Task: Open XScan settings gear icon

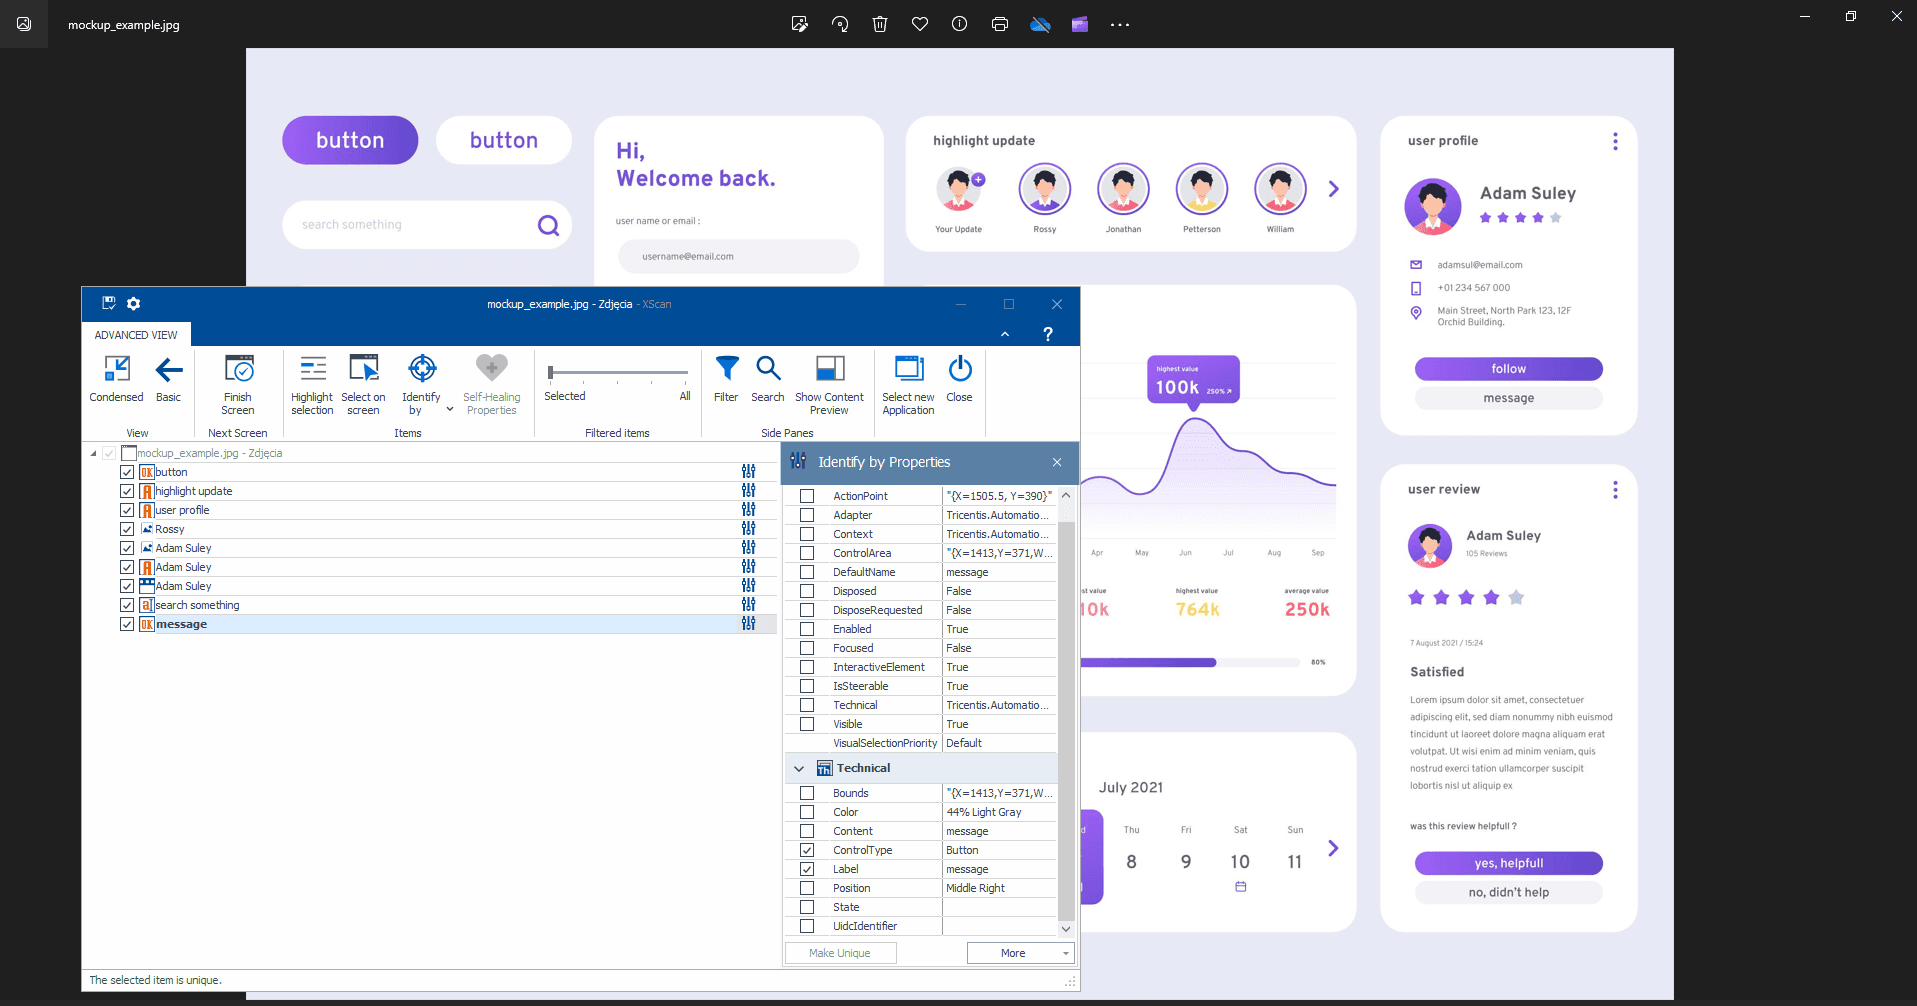Action: [134, 303]
